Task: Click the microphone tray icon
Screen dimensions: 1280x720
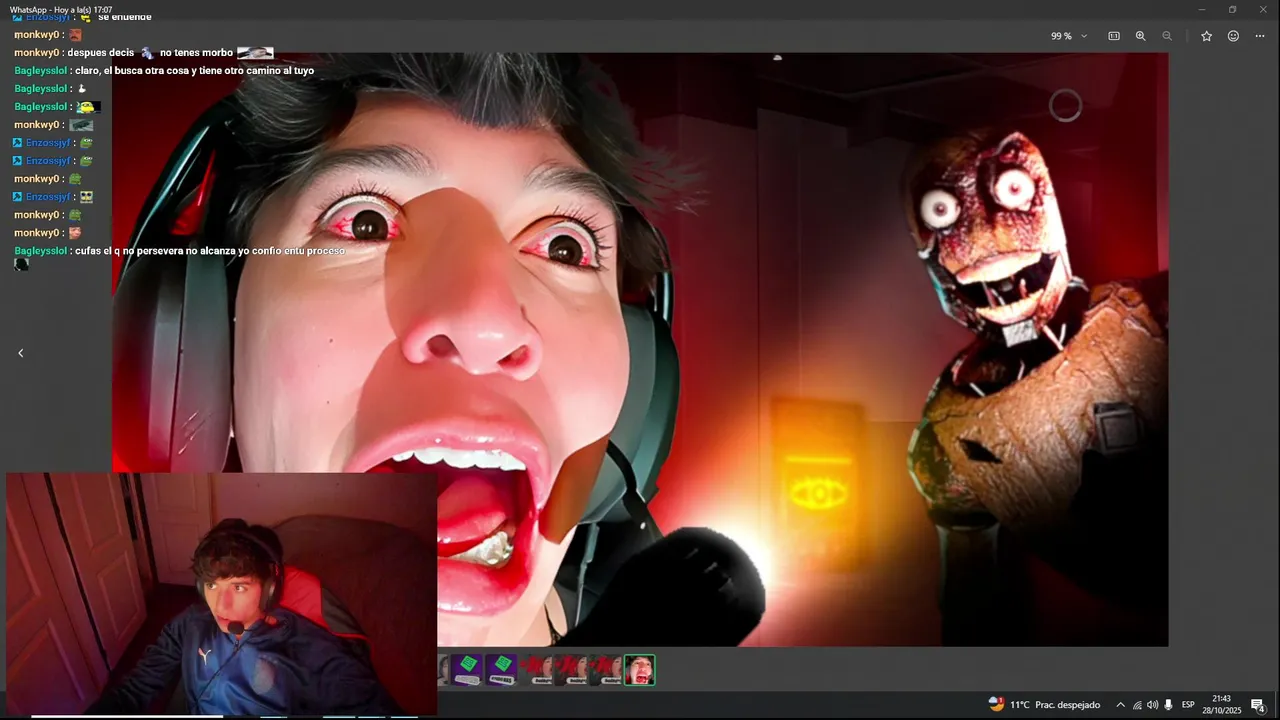Action: click(x=1168, y=705)
